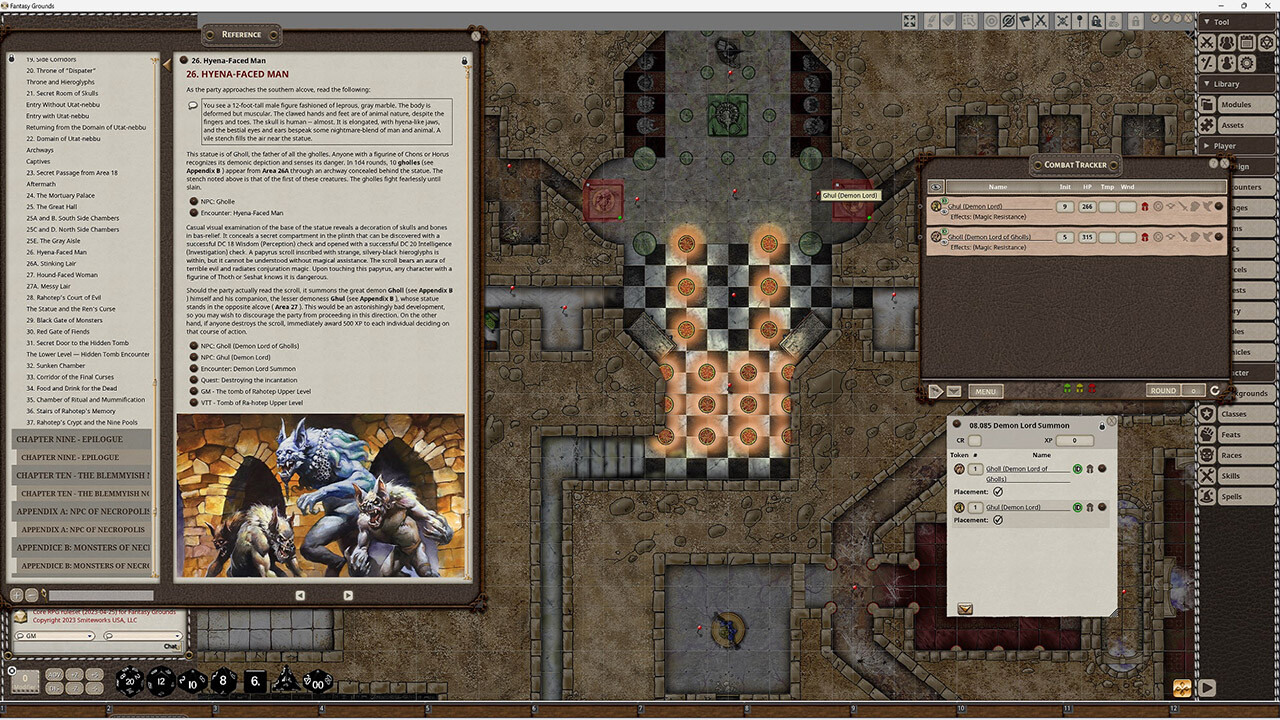Uncheck Placement for Ghul in Demon Lord Summon

[997, 520]
